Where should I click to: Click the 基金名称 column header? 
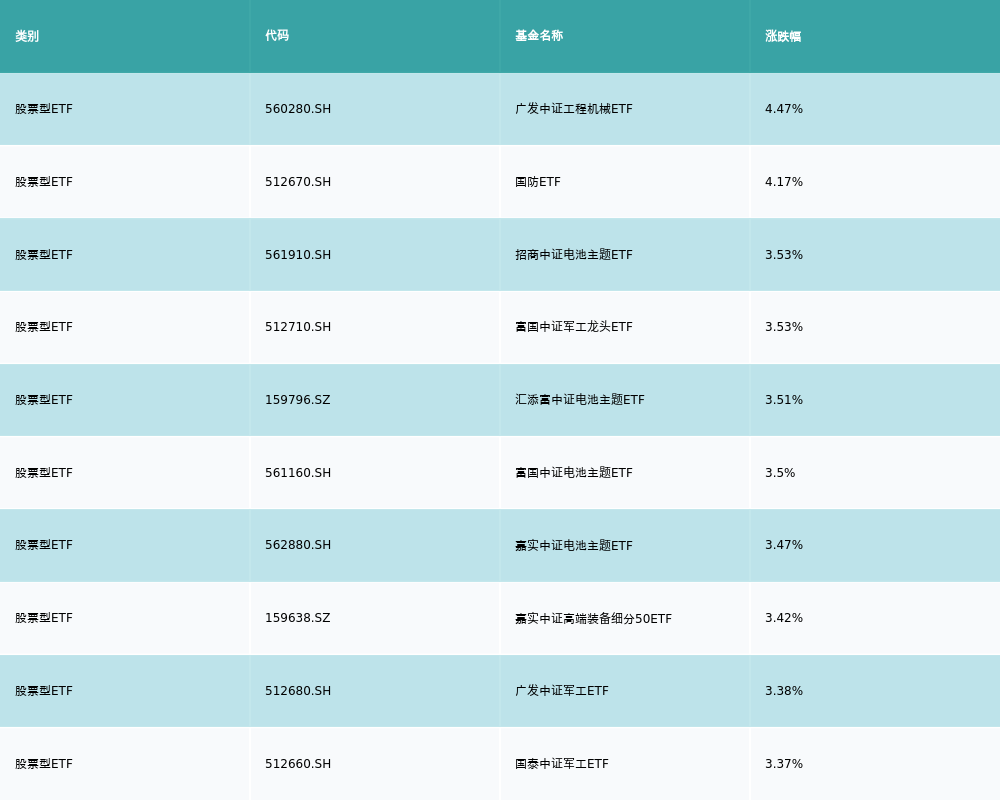click(539, 36)
